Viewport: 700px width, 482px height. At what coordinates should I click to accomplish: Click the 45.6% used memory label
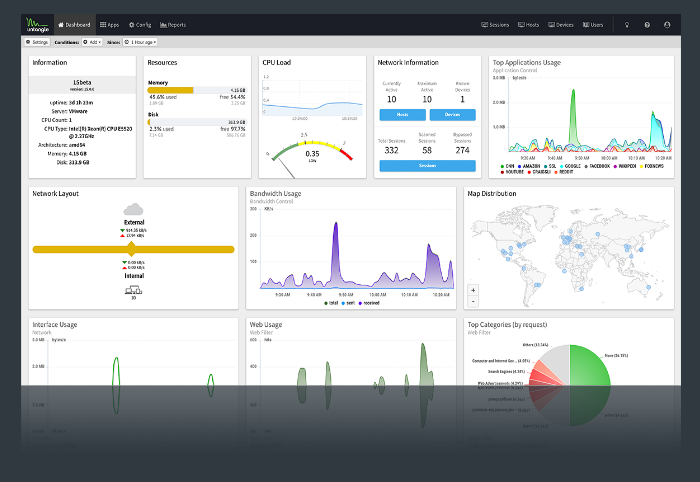pyautogui.click(x=163, y=97)
